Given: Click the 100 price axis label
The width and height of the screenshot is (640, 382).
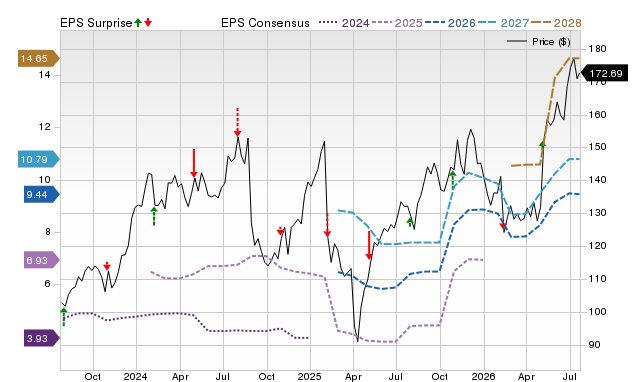Looking at the screenshot, I should (x=597, y=312).
